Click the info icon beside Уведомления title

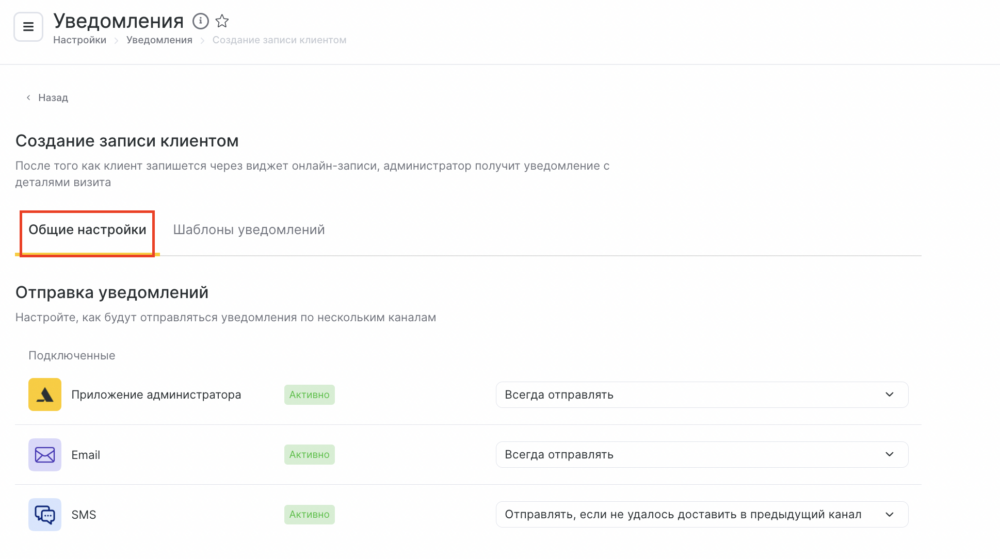pos(200,21)
